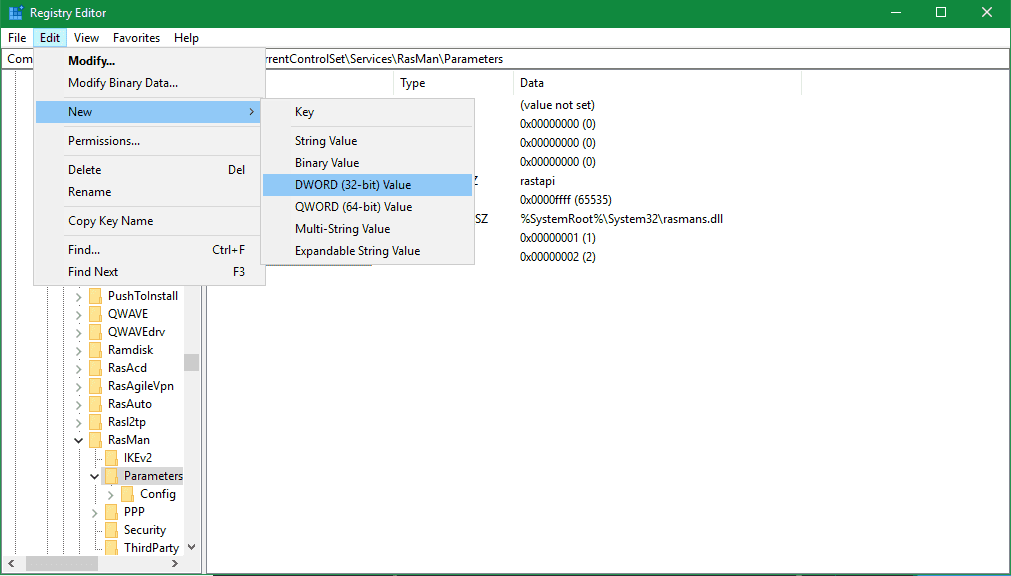1011x576 pixels.
Task: Select Permissions... in the Edit menu
Action: click(x=104, y=141)
